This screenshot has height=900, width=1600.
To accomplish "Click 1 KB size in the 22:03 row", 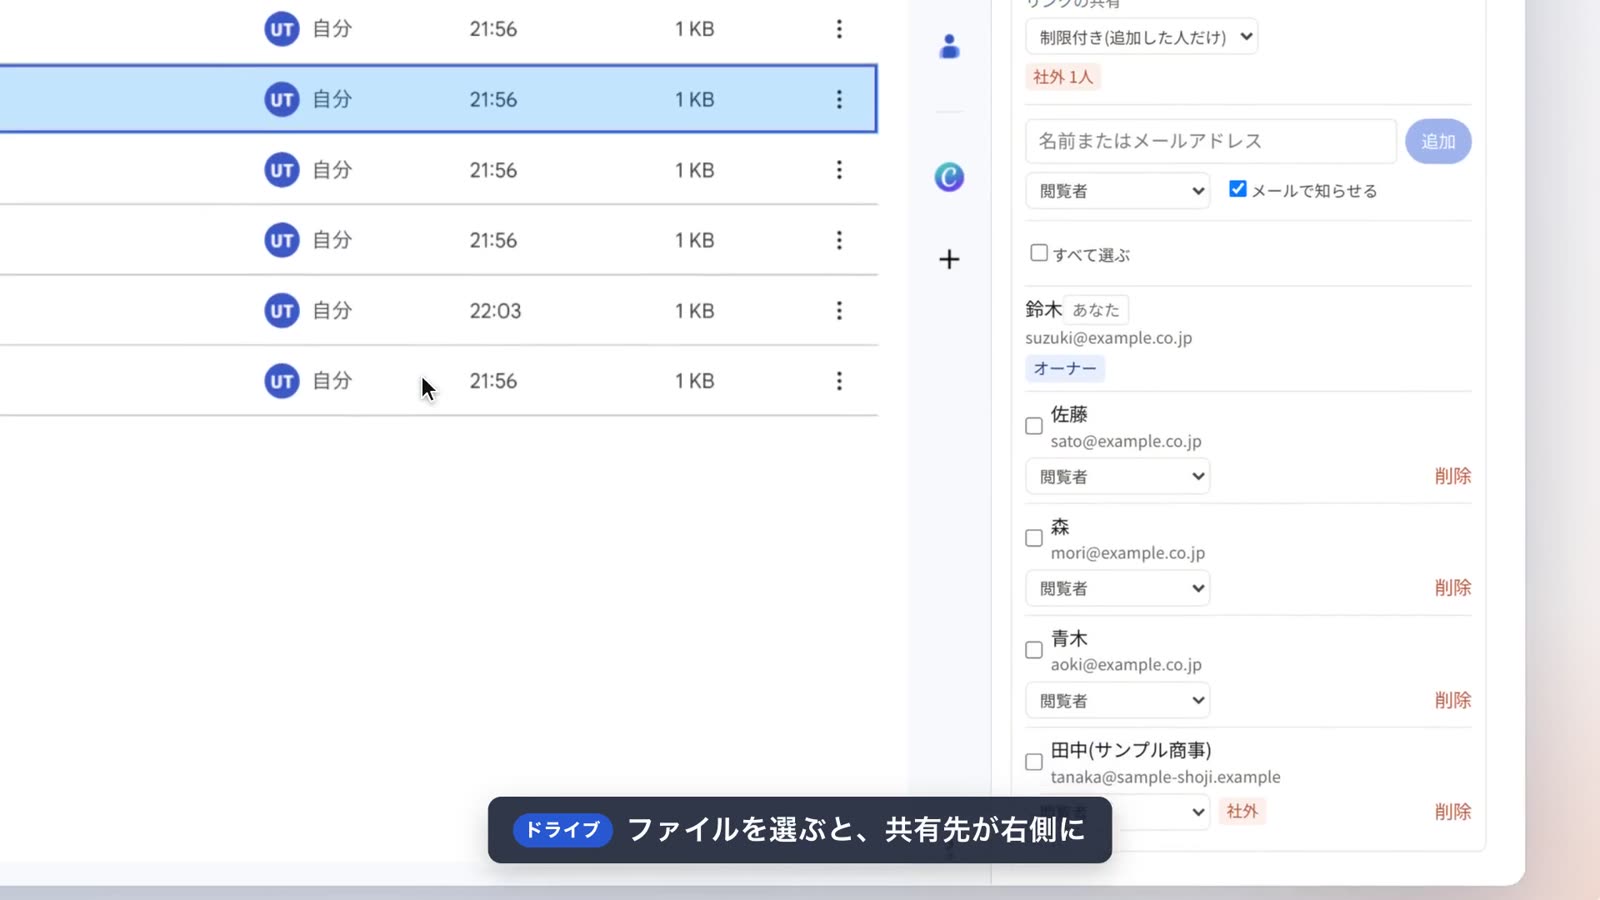I will click(694, 311).
